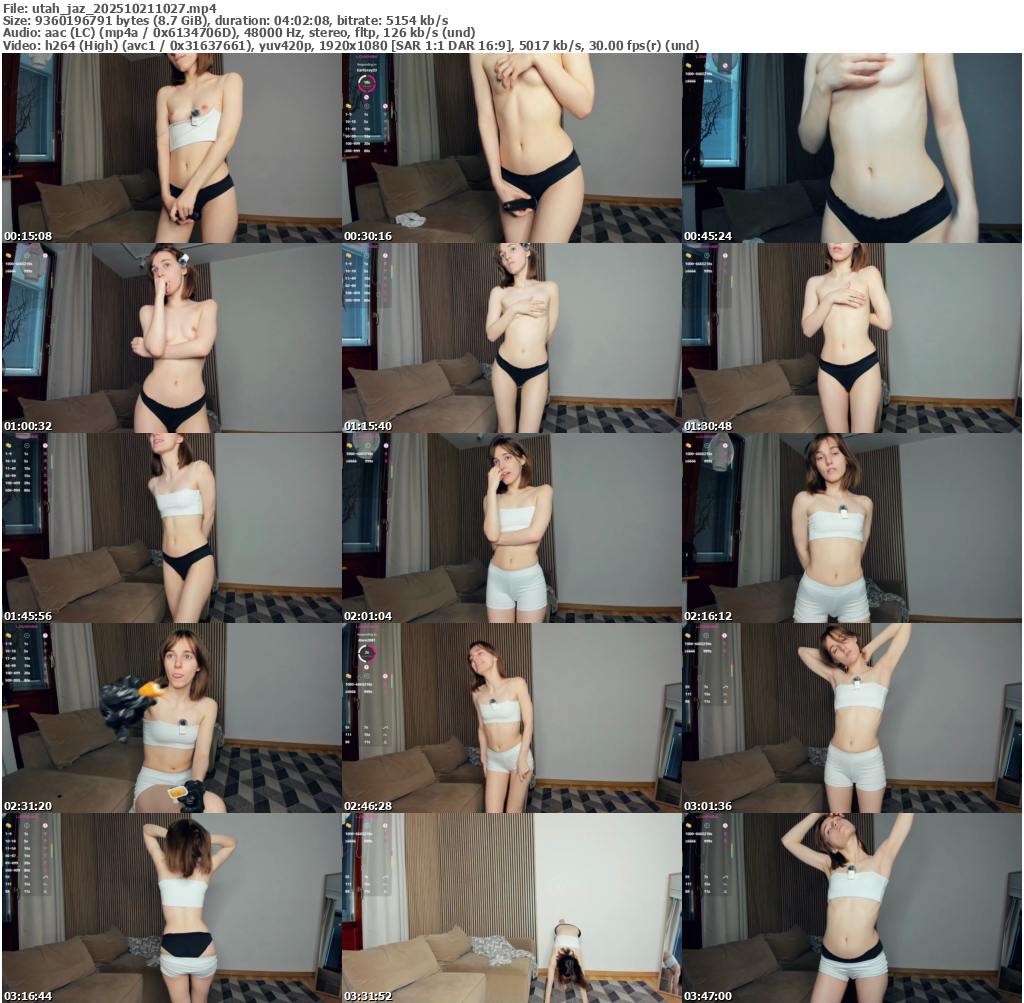This screenshot has height=1003, width=1024.
Task: Click the thumbnail at 00:45:24
Action: 851,148
